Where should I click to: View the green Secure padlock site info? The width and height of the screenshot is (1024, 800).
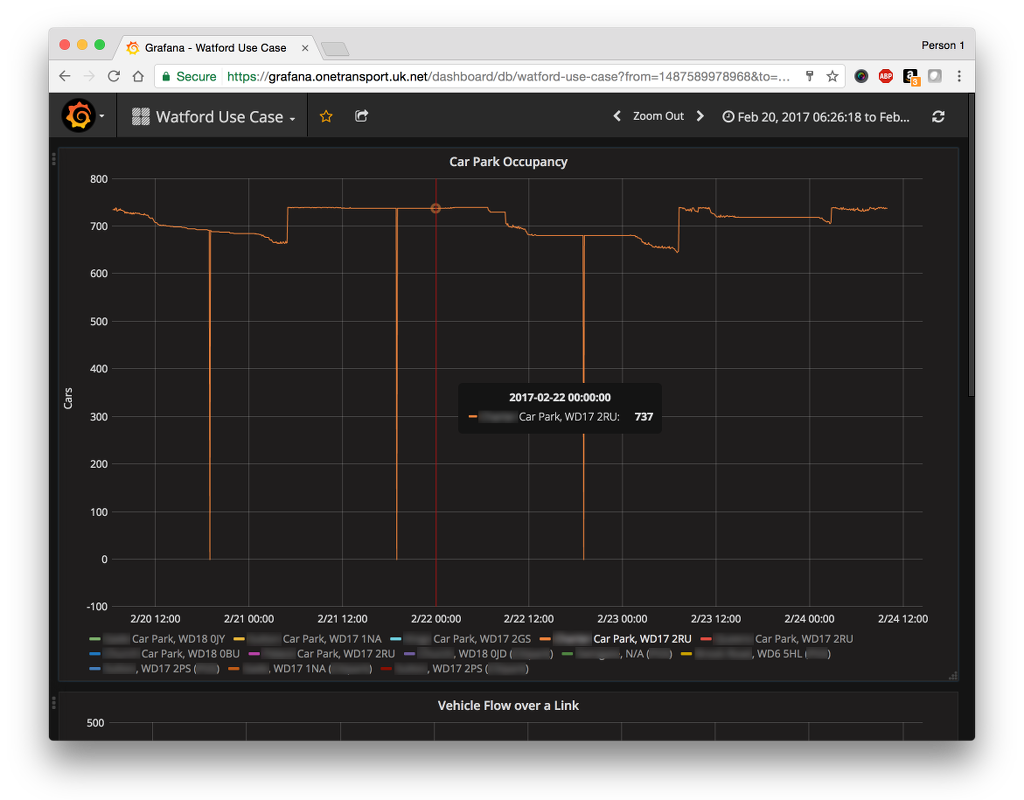pyautogui.click(x=189, y=76)
